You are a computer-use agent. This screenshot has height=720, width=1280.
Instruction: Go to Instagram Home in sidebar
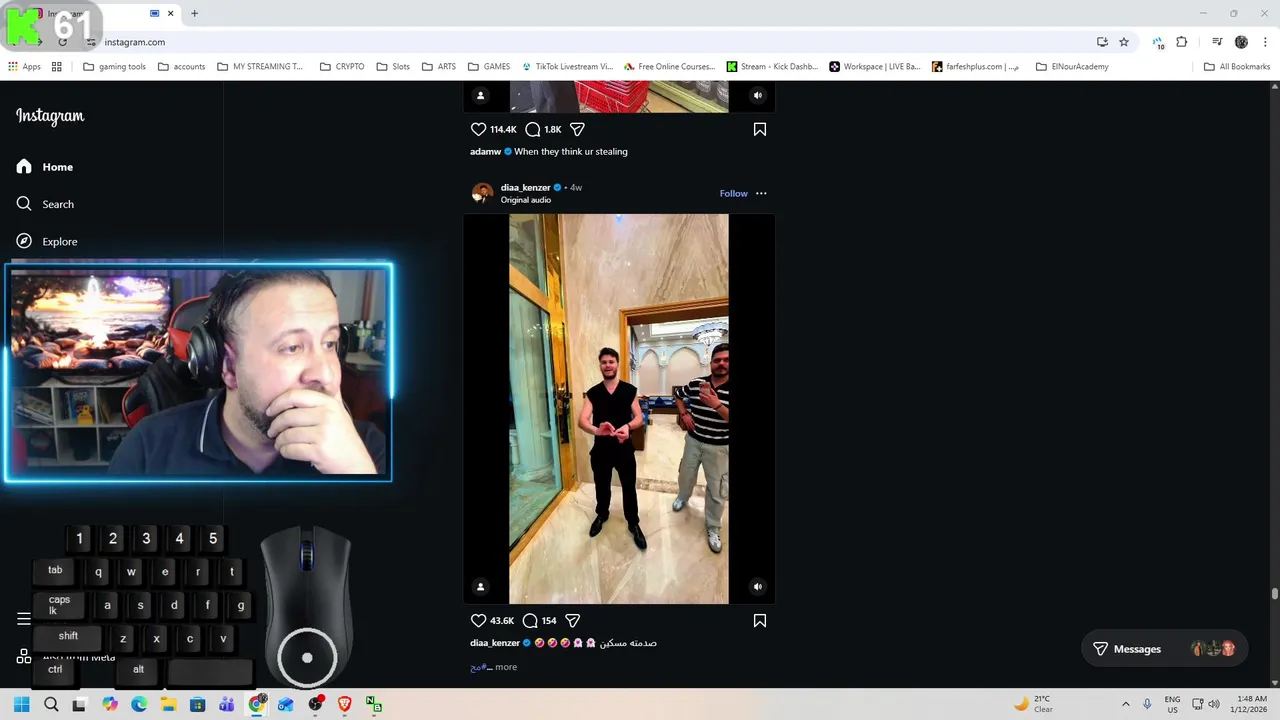[x=45, y=167]
